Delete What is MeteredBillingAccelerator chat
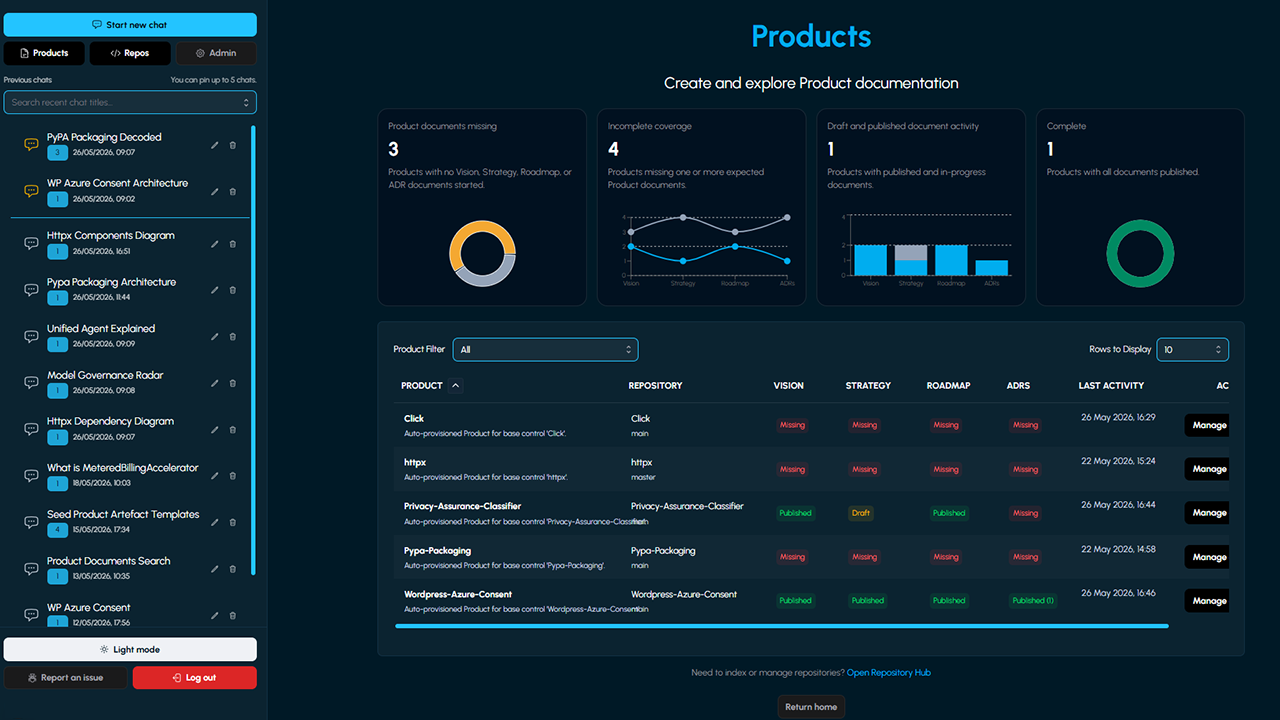The width and height of the screenshot is (1280, 720). pyautogui.click(x=233, y=476)
